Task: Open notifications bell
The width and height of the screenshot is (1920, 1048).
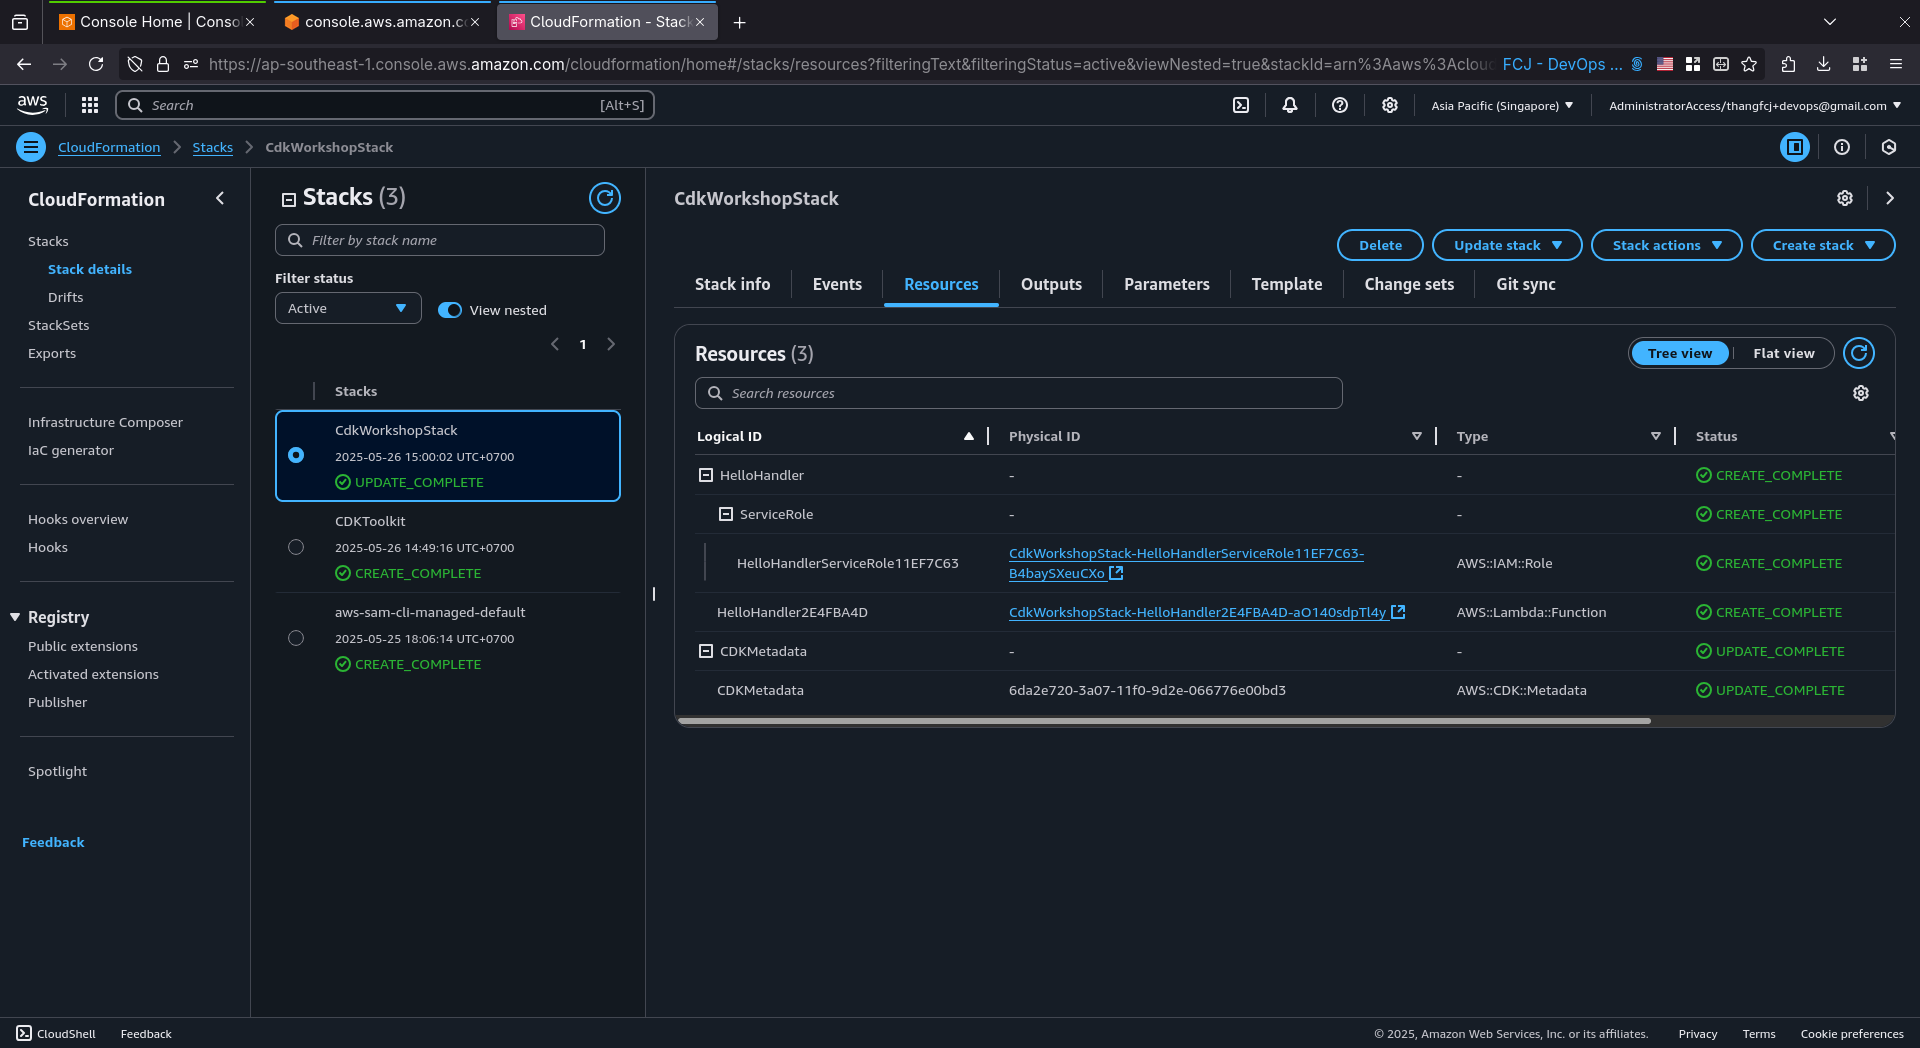Action: click(x=1290, y=105)
